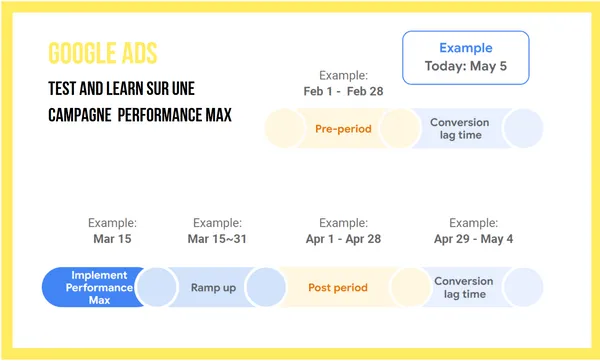Select the Feb 1 - Feb 28 date text
The width and height of the screenshot is (600, 361).
(343, 91)
